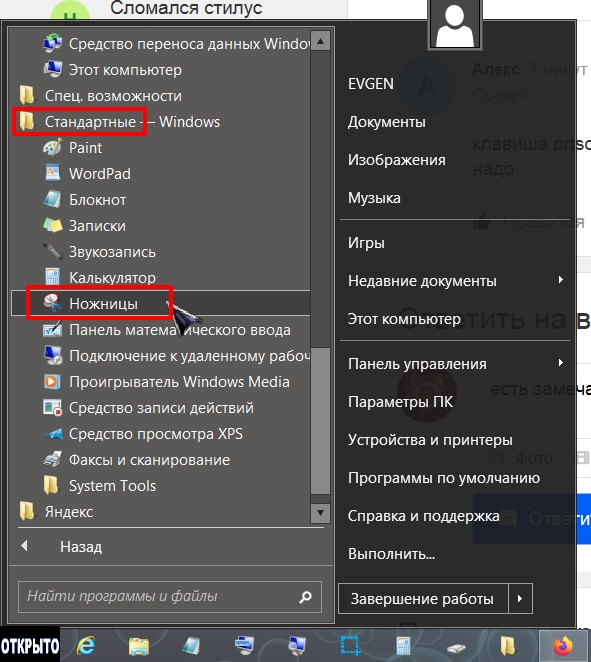Viewport: 591px width, 662px height.
Task: Open Документы in the right pane
Action: pos(387,122)
